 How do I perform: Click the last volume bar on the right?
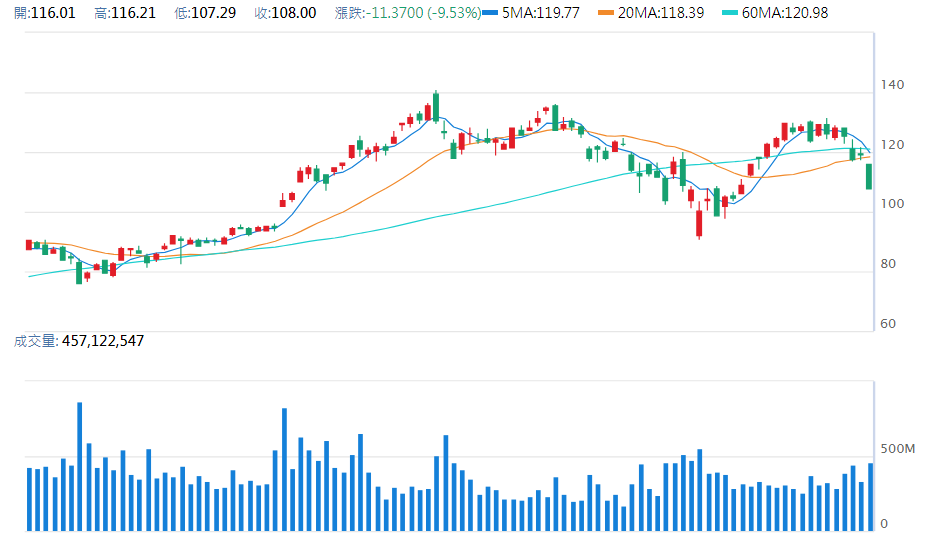point(870,496)
